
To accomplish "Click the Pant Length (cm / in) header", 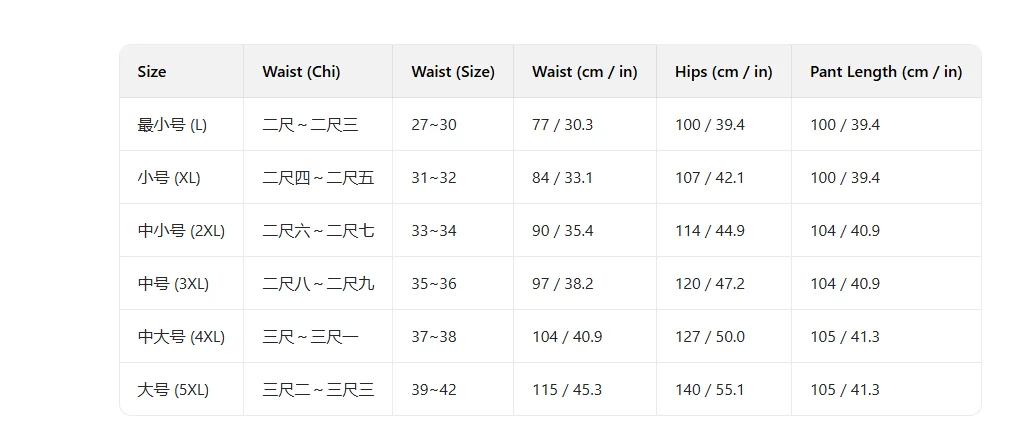I will coord(886,72).
